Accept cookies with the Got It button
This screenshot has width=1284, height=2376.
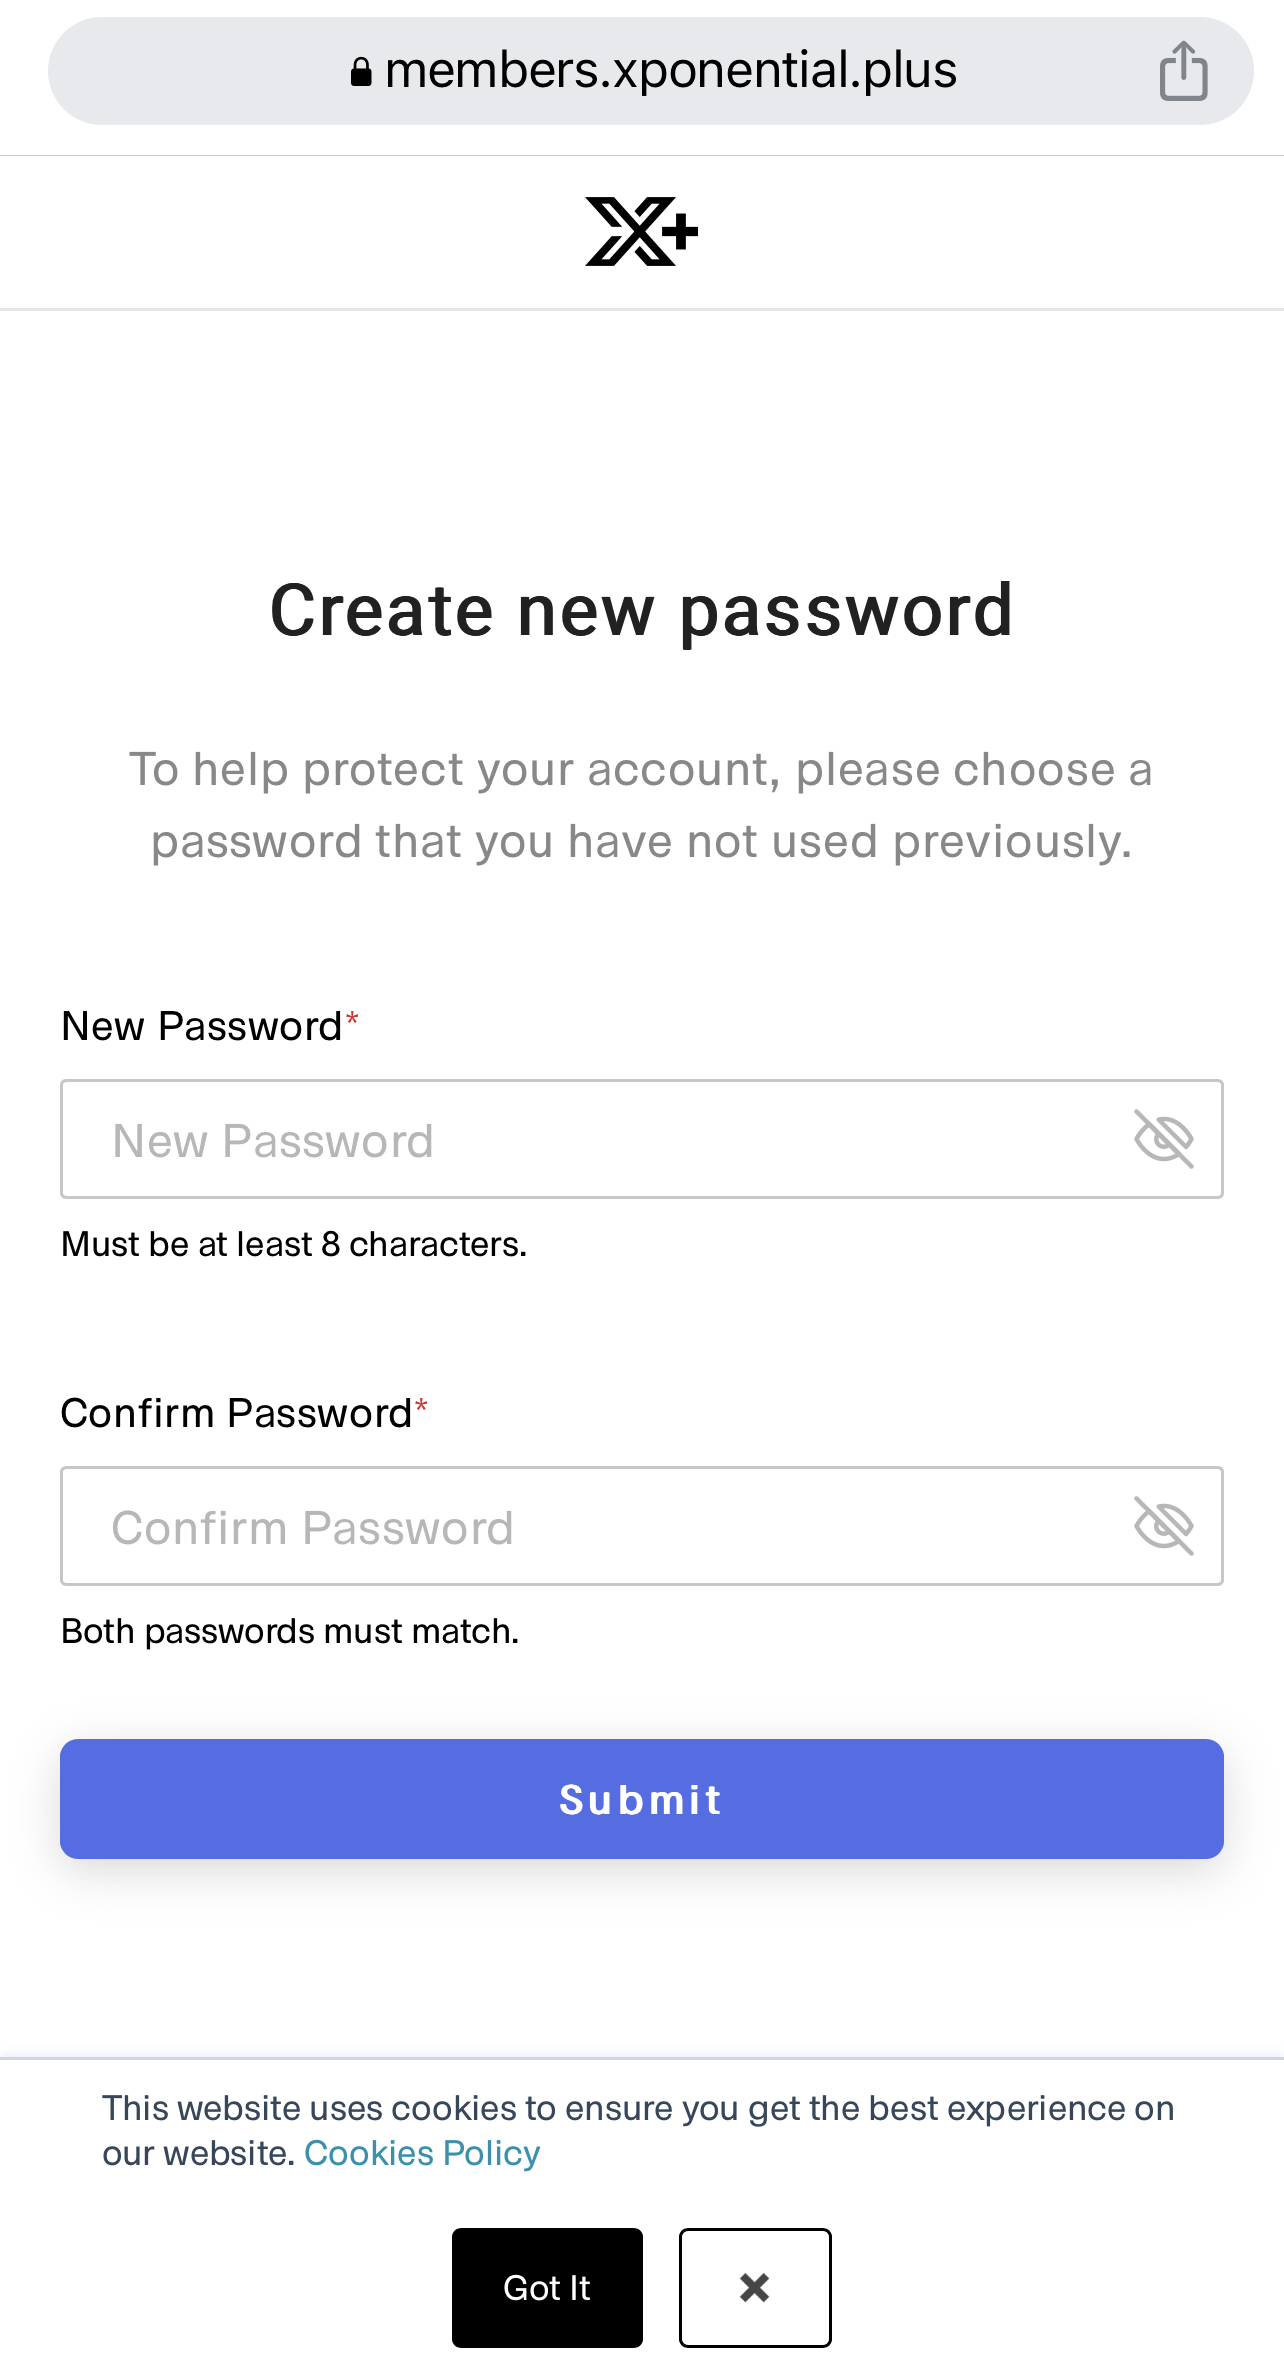pos(547,2288)
